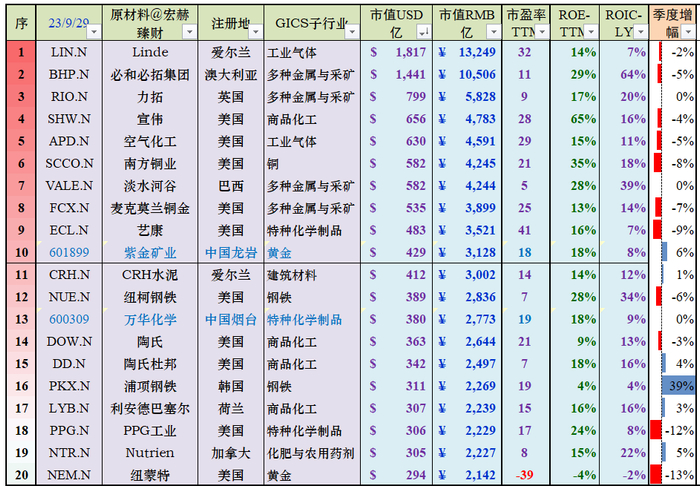The width and height of the screenshot is (700, 486).
Task: Click the 万华化学 company link
Action: click(150, 320)
